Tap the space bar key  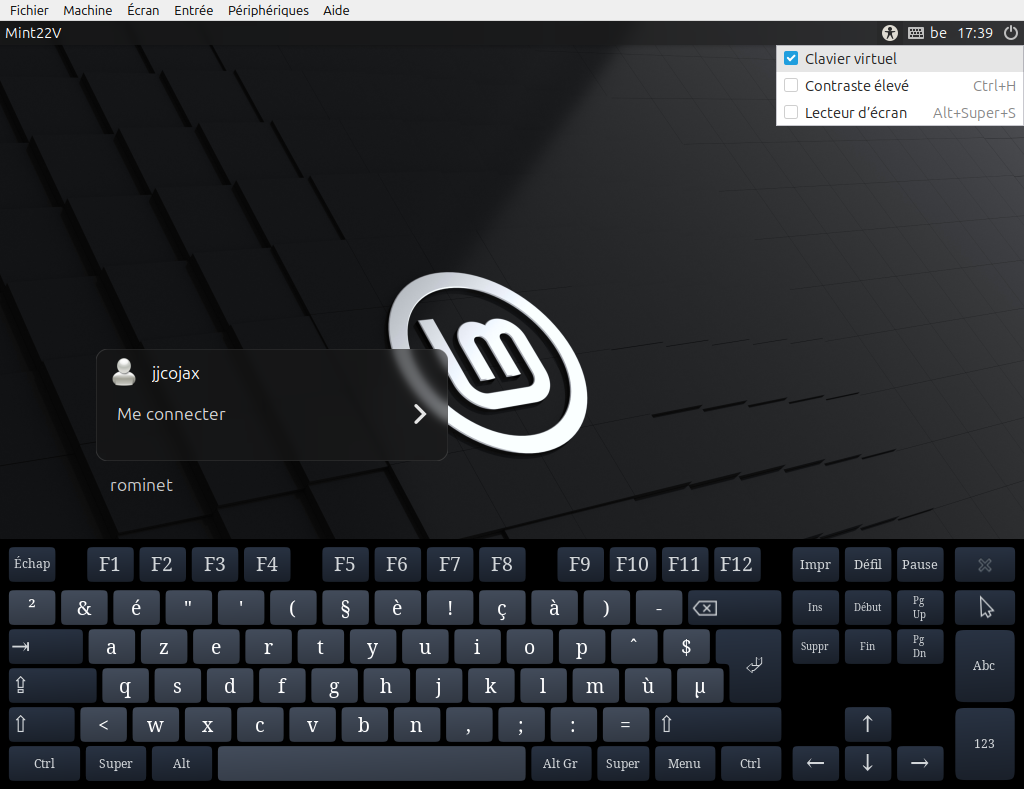[372, 764]
